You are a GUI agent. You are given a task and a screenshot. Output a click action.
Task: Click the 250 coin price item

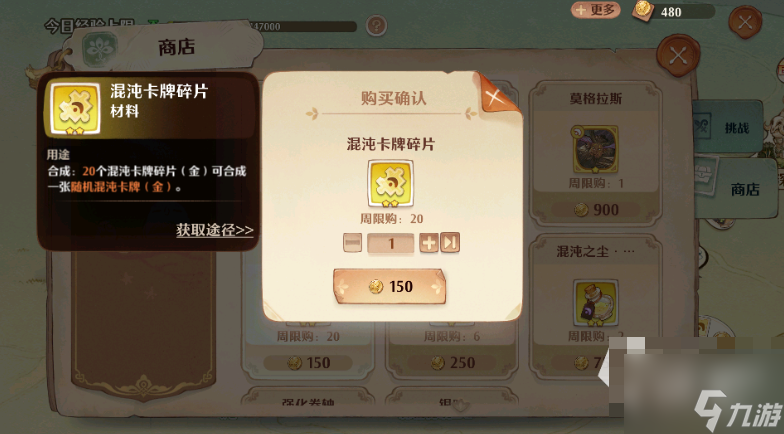pyautogui.click(x=452, y=363)
